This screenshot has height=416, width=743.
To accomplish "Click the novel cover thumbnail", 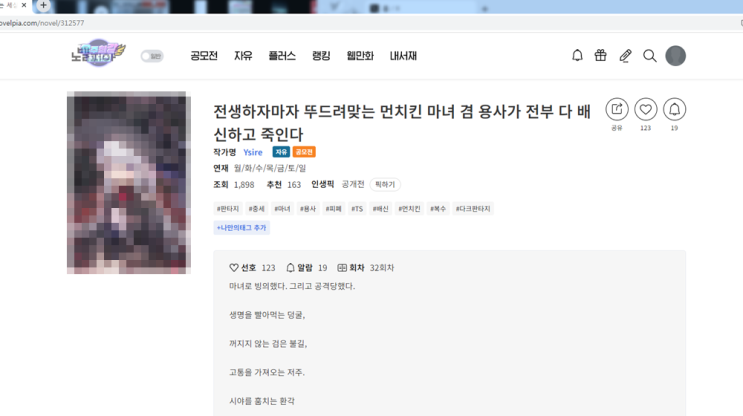I will tap(129, 182).
